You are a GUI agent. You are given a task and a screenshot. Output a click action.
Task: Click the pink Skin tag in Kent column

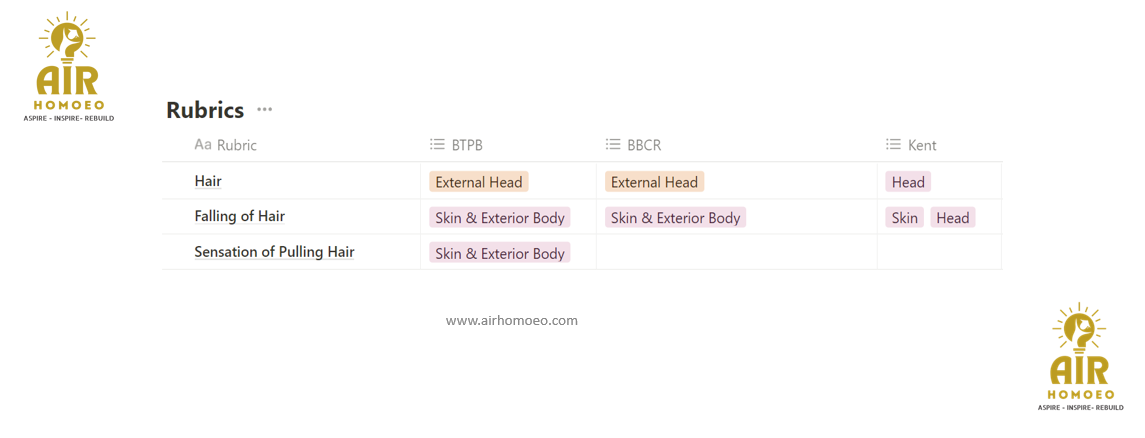click(905, 218)
